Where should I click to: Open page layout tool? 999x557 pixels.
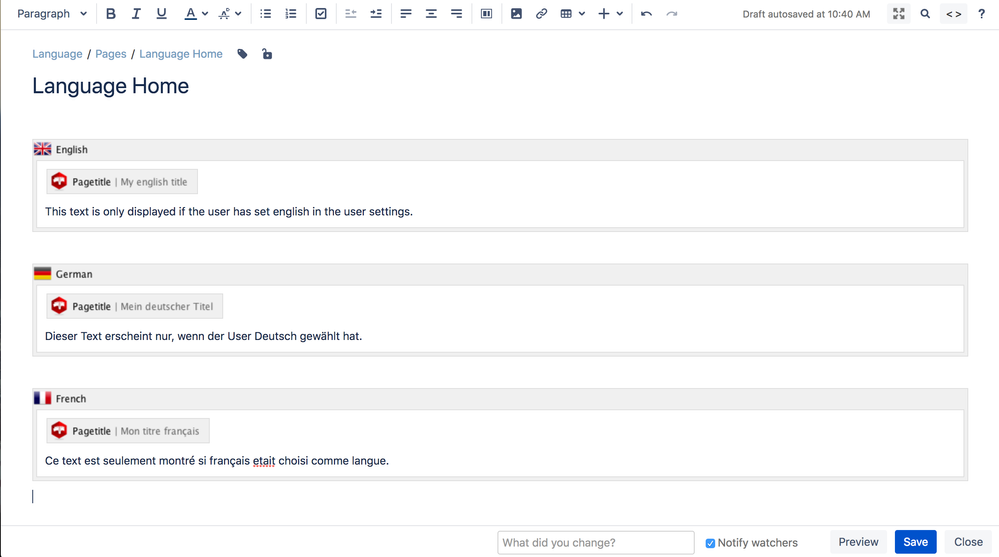pyautogui.click(x=486, y=13)
